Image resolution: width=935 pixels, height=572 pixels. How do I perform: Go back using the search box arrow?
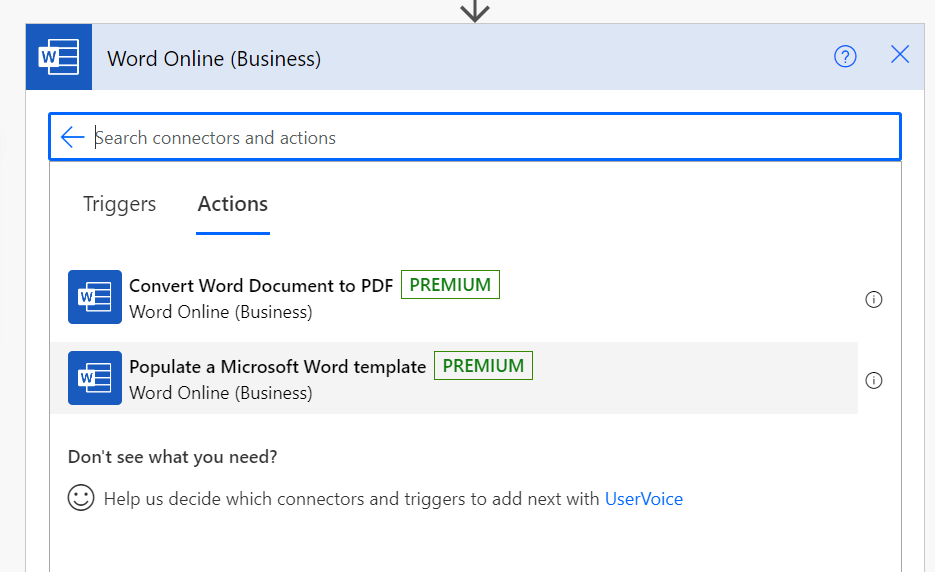pos(72,138)
